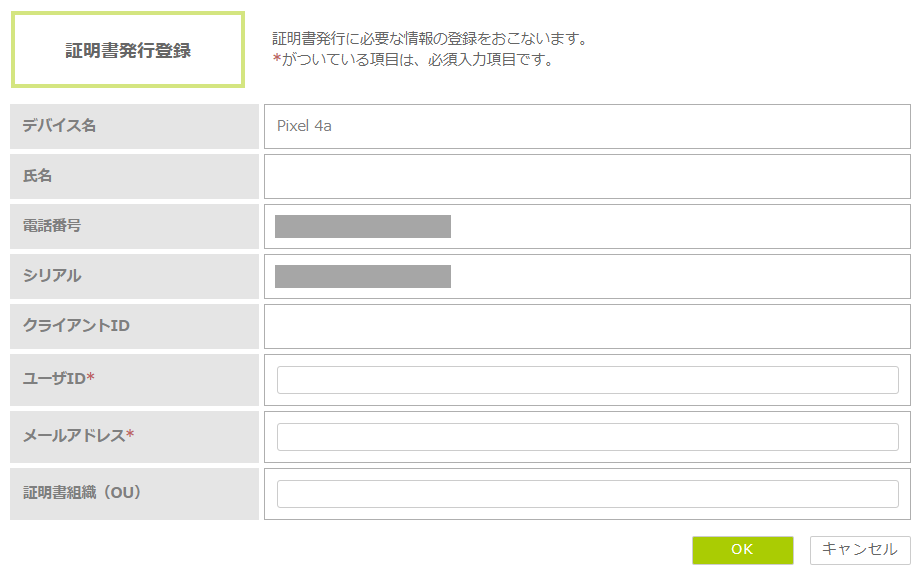Click the 電話番号 label

(x=52, y=226)
